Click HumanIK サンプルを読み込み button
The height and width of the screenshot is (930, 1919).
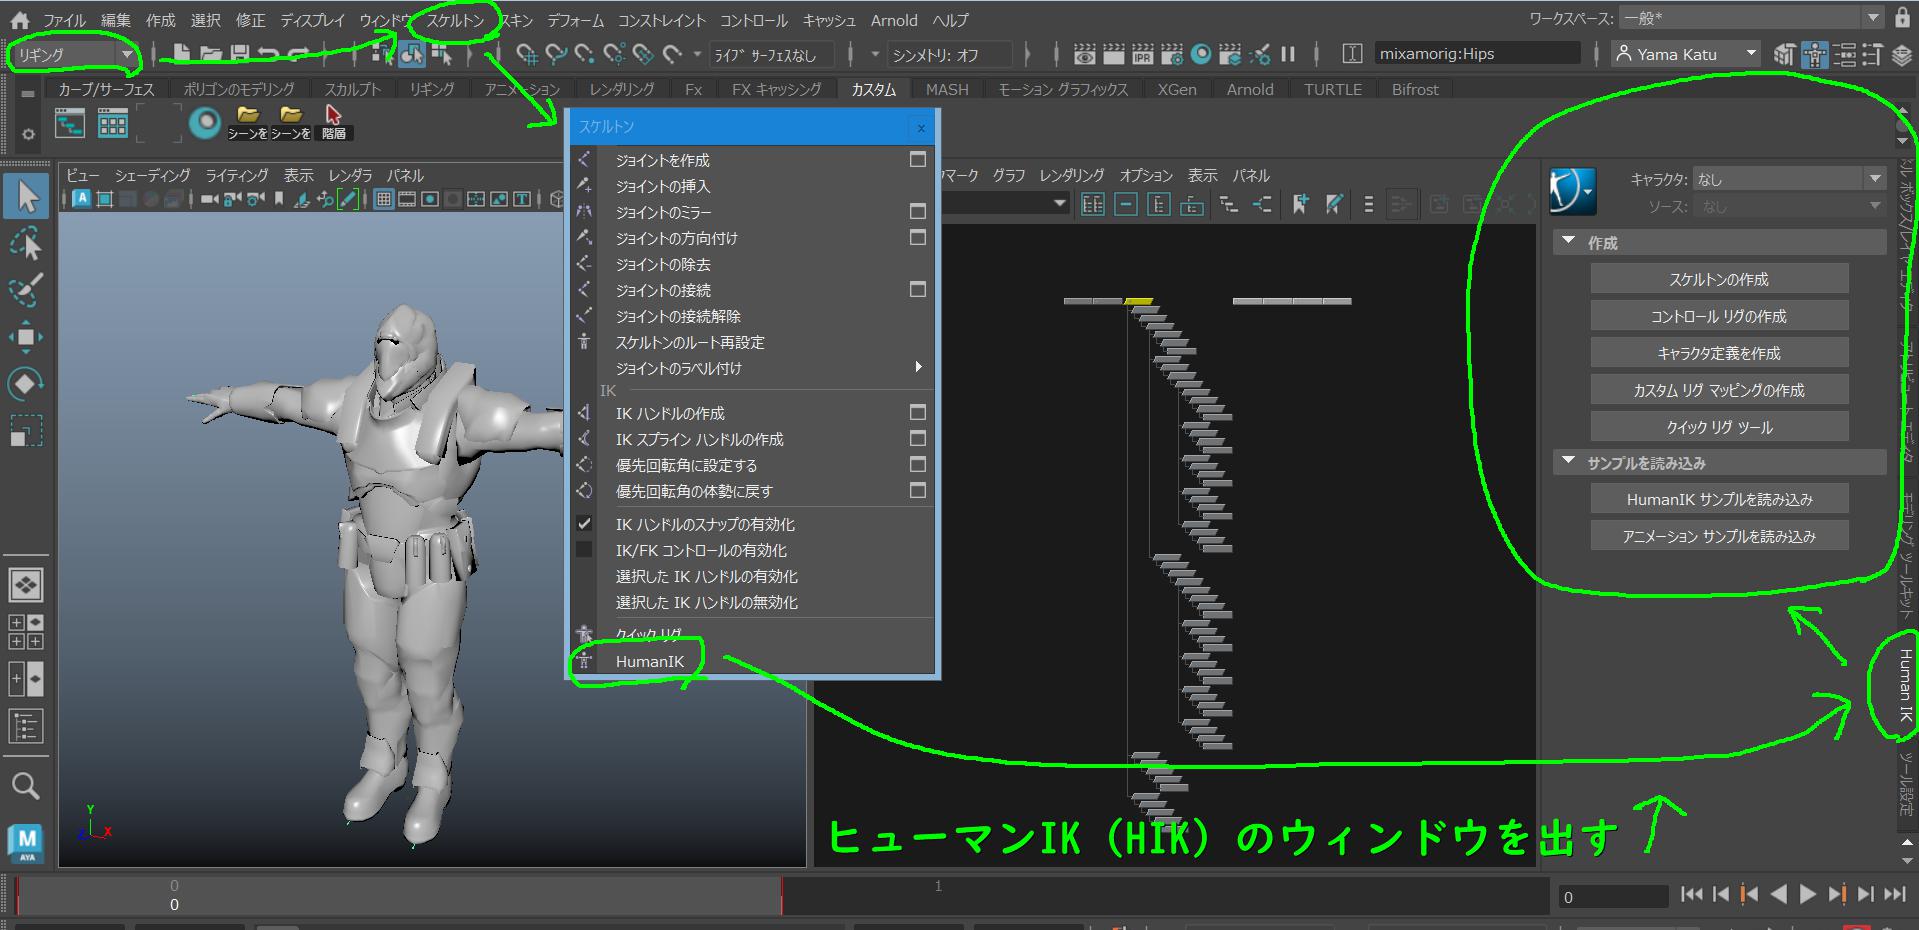[x=1719, y=499]
